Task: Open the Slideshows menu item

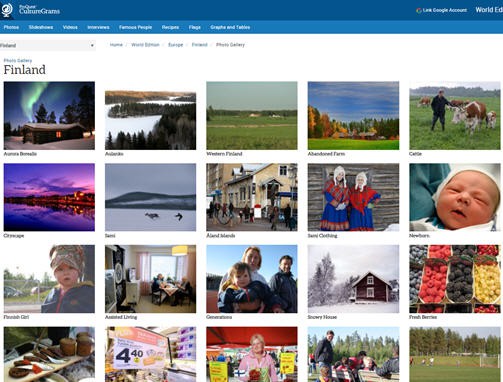Action: click(x=41, y=27)
